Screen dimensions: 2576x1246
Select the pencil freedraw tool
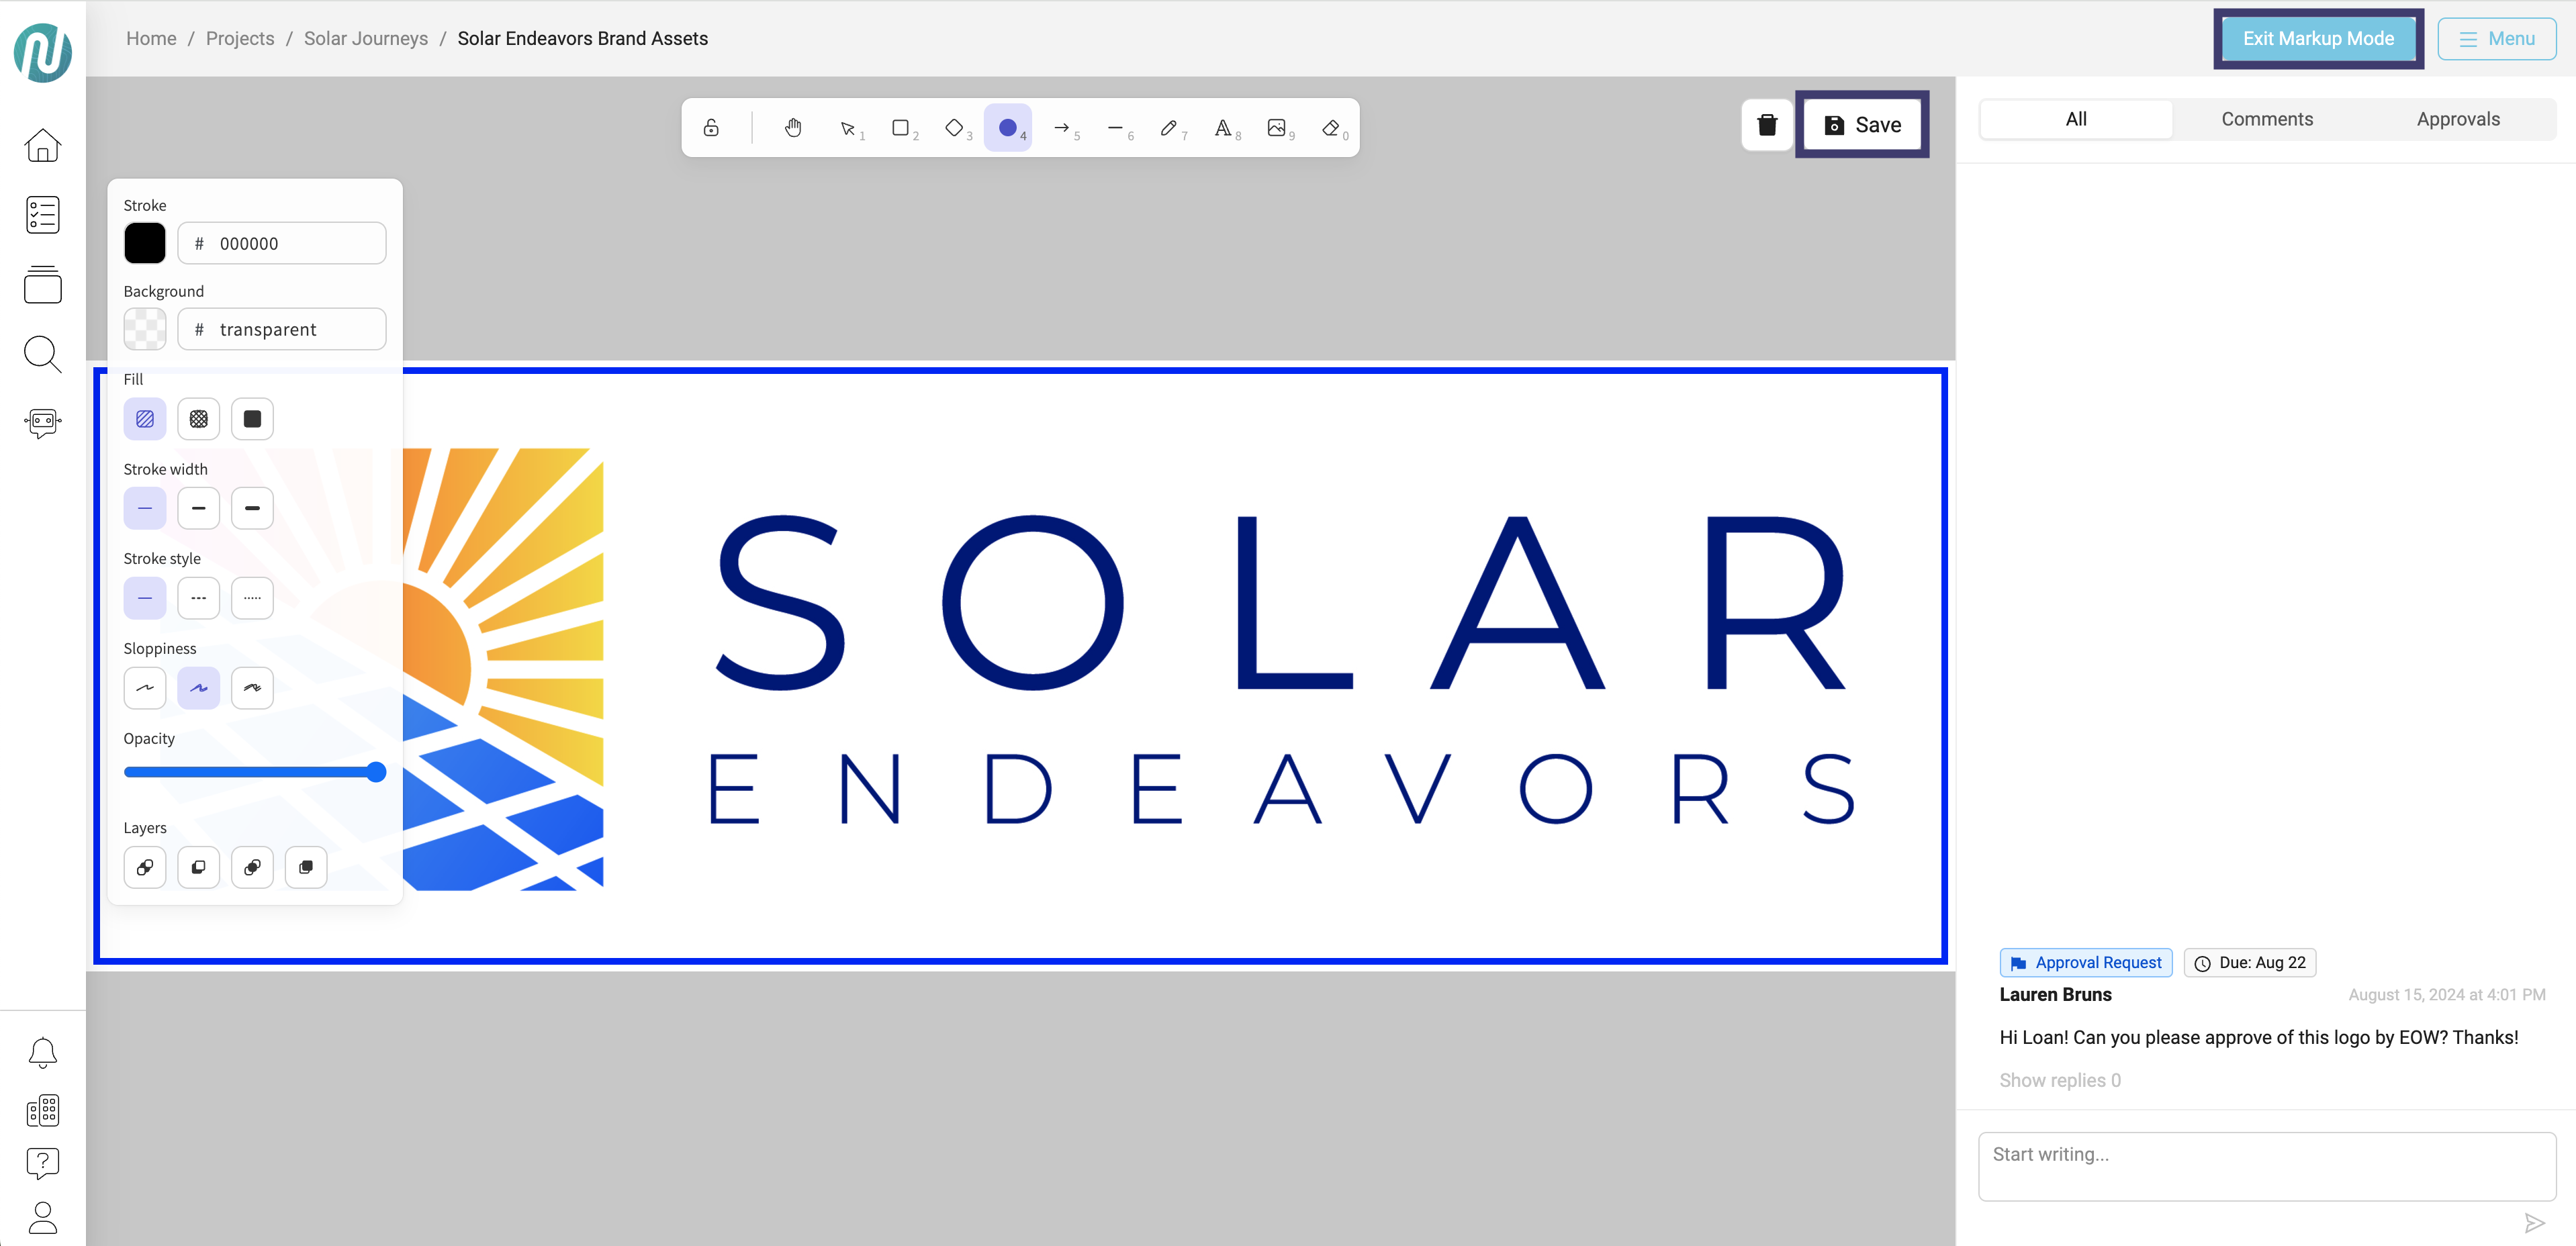[1169, 127]
